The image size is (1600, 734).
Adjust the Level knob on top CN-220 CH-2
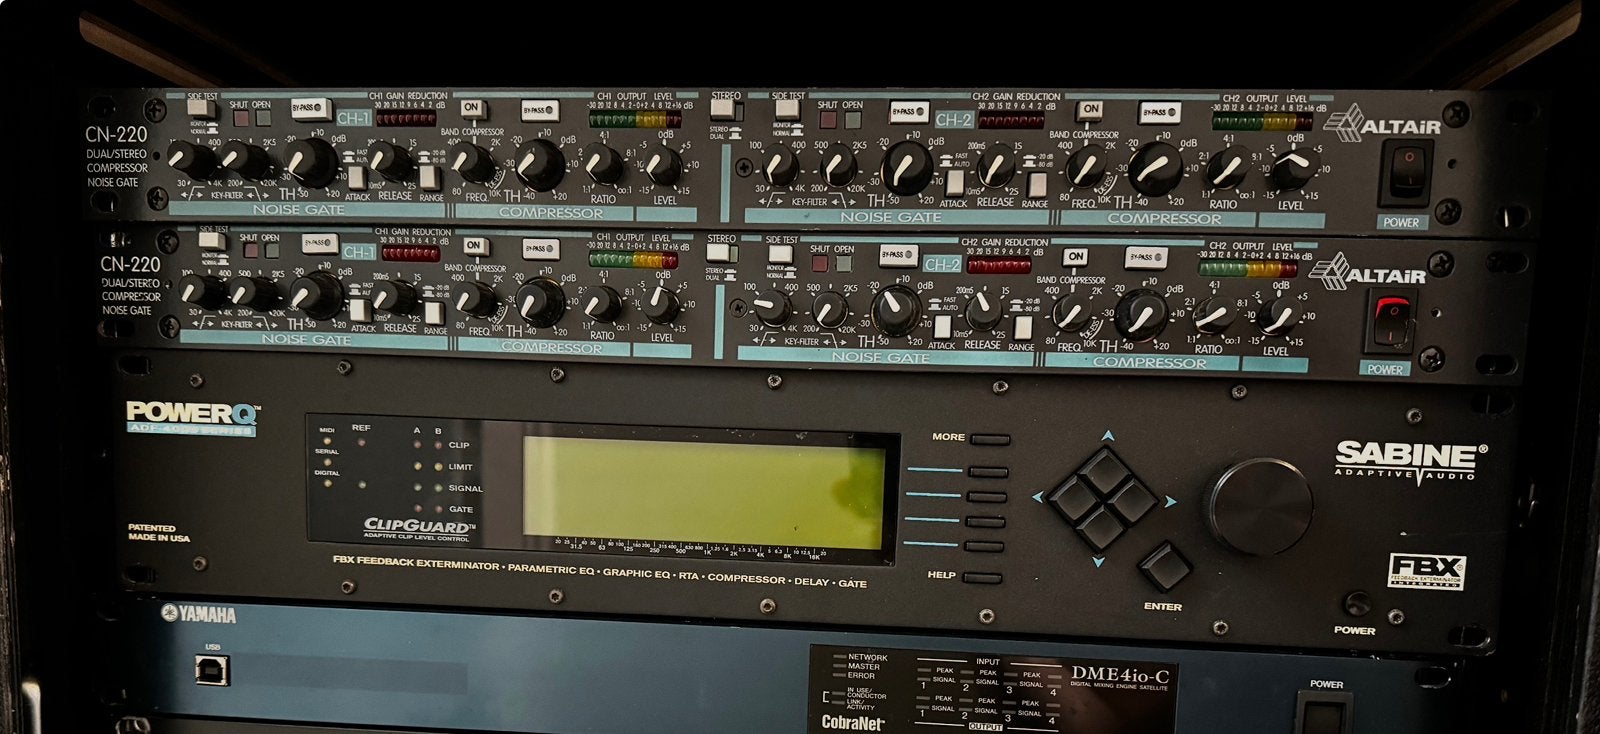1296,171
